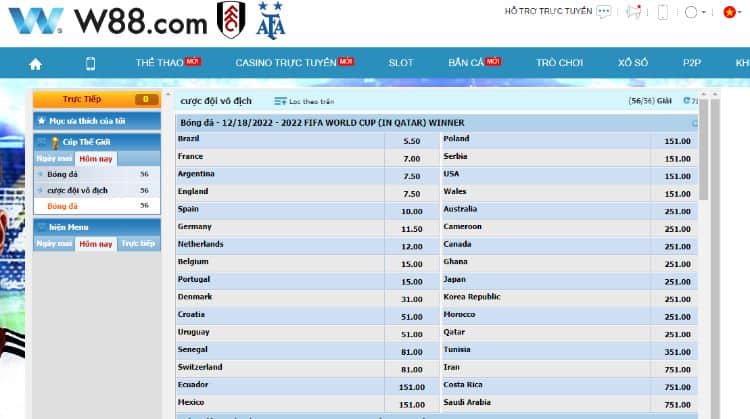Select USA odds 151.00
Viewport: 750px width, 419px height.
pyautogui.click(x=677, y=176)
